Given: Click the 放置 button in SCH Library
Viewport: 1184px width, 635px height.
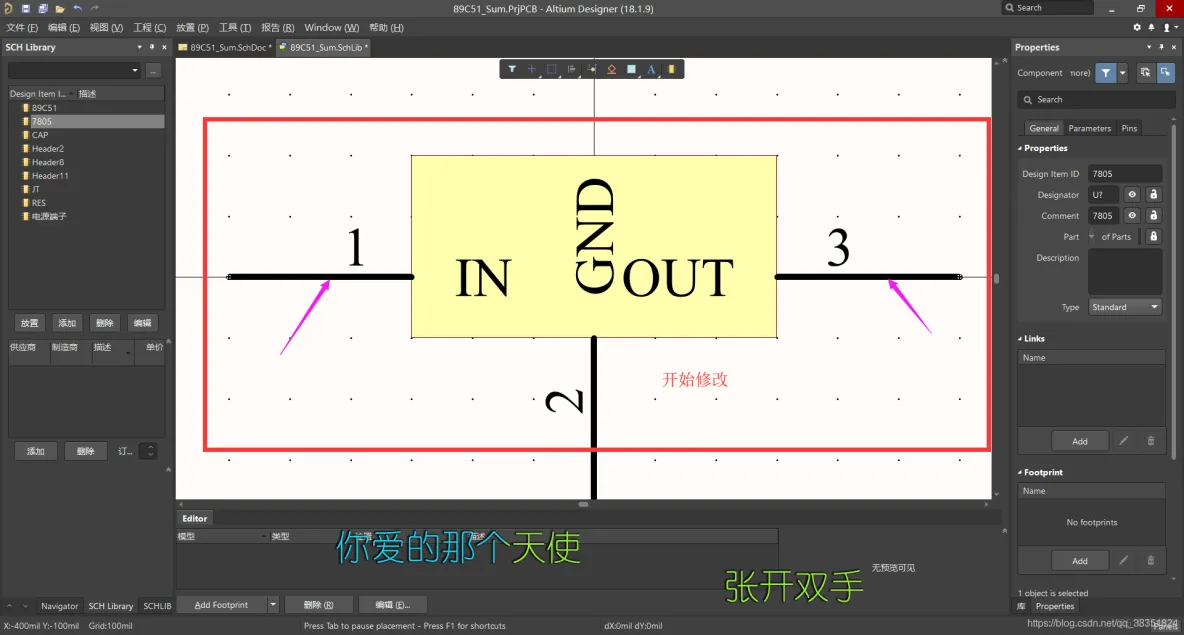Looking at the screenshot, I should 30,323.
